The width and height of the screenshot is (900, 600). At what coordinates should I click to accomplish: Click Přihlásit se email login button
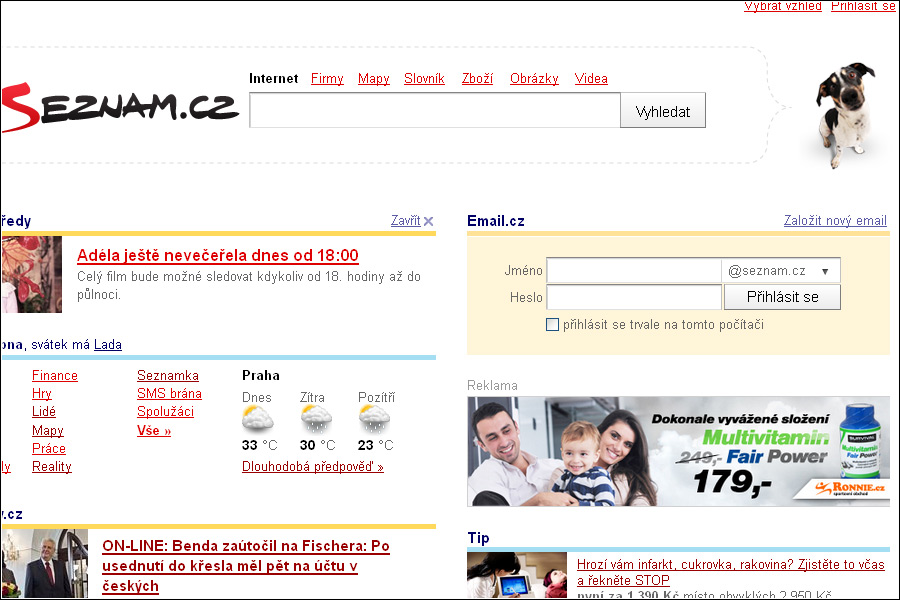782,297
